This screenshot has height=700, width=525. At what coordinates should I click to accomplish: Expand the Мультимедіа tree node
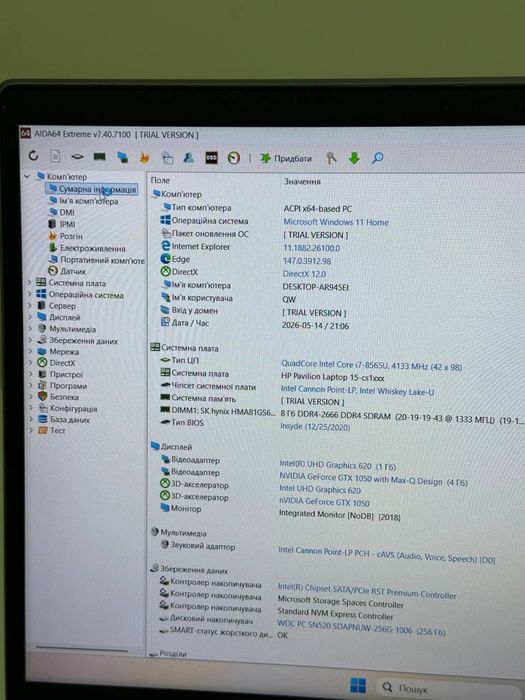[x=30, y=329]
